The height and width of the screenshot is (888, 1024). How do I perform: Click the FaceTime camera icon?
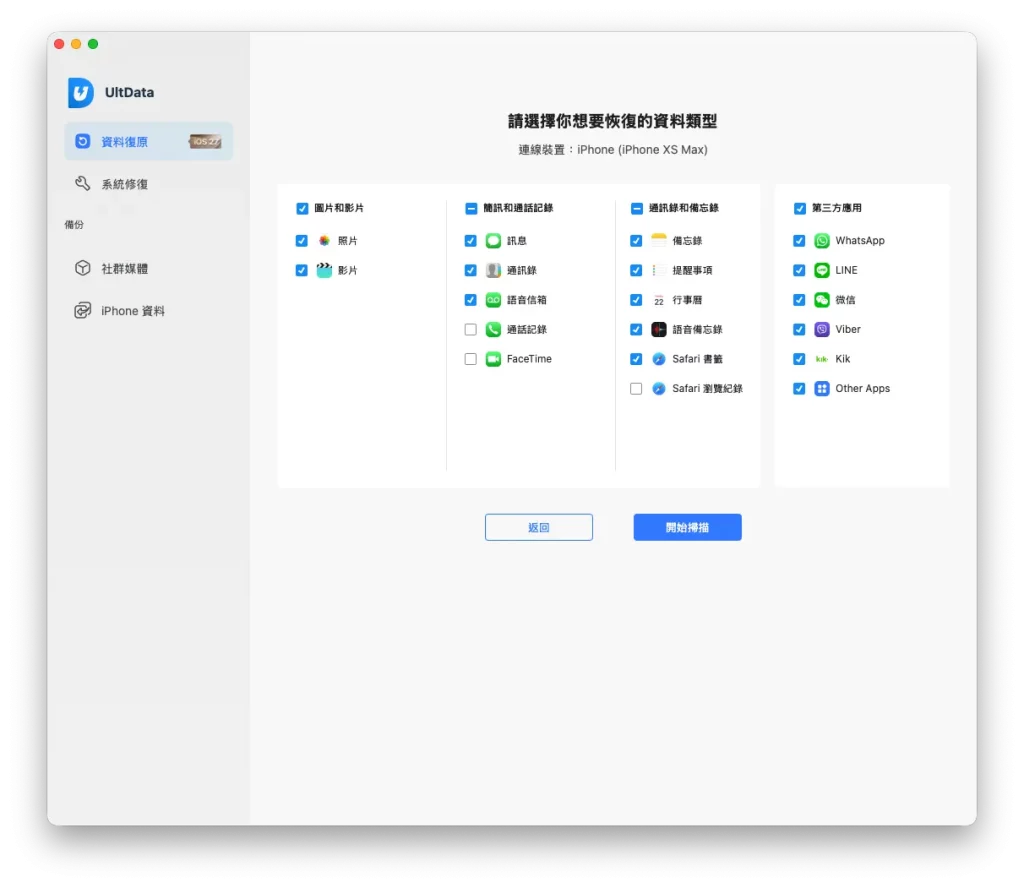click(493, 359)
